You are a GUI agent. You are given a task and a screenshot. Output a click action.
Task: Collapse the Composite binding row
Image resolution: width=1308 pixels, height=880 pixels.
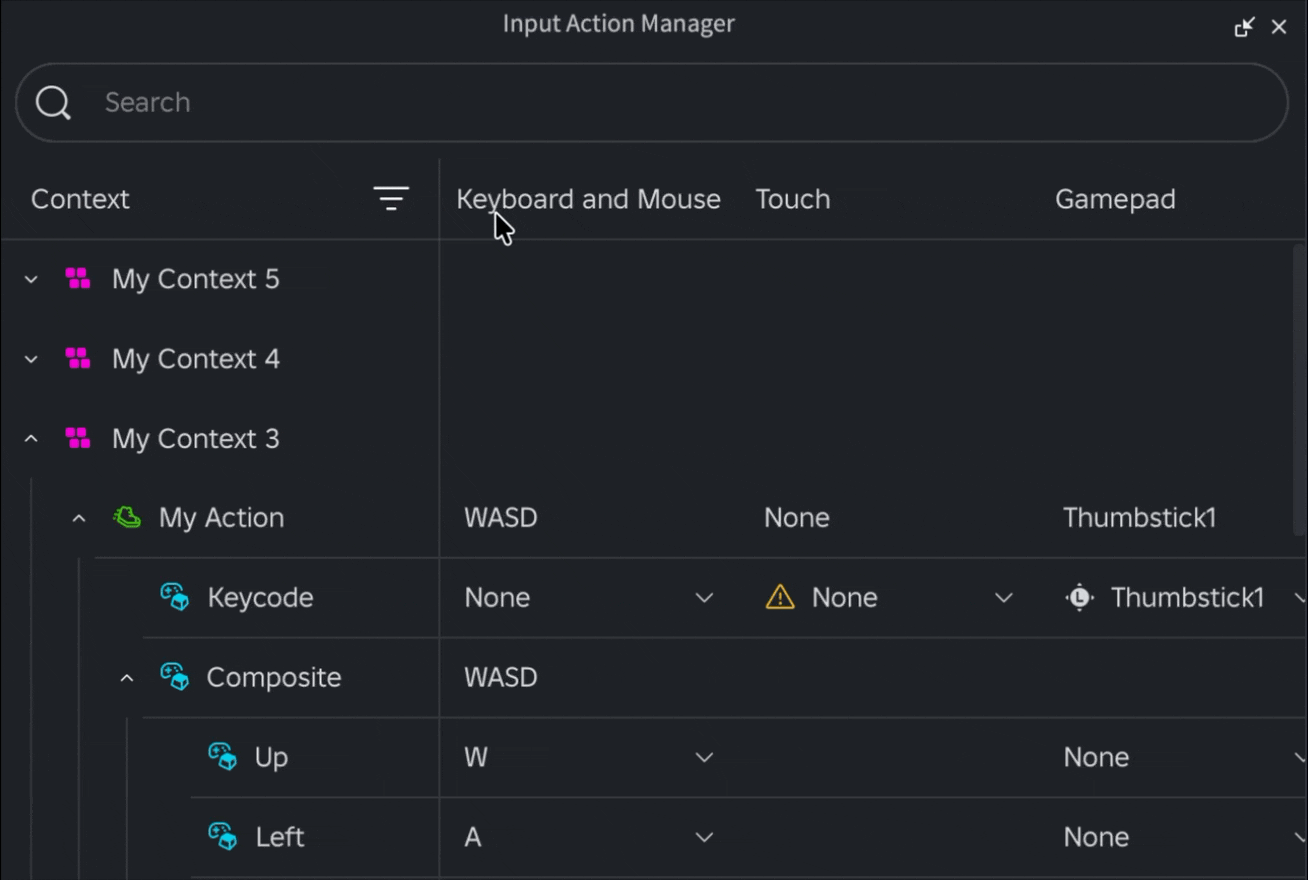(127, 678)
